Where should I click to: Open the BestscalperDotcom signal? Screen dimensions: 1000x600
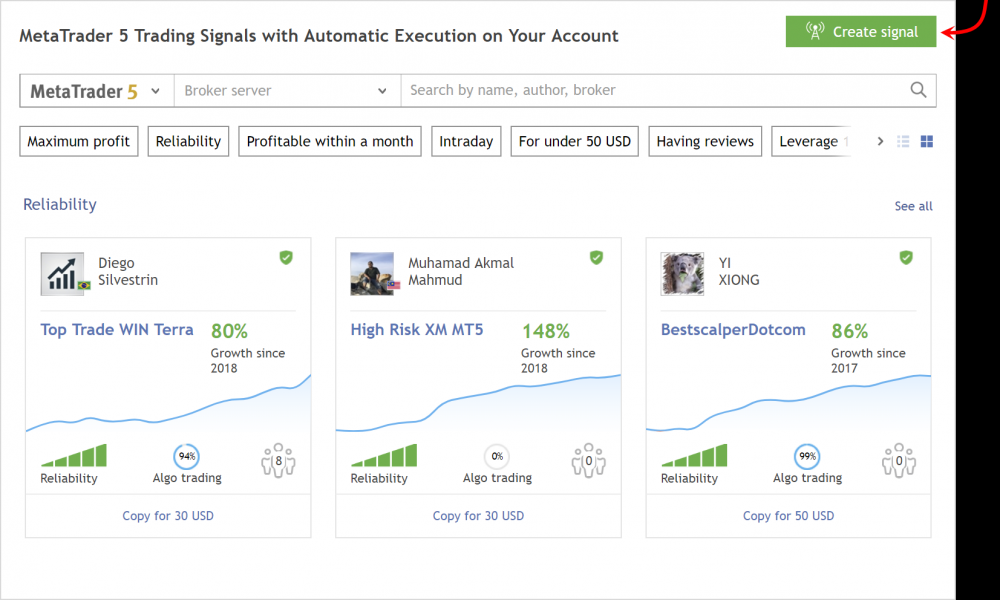(733, 330)
